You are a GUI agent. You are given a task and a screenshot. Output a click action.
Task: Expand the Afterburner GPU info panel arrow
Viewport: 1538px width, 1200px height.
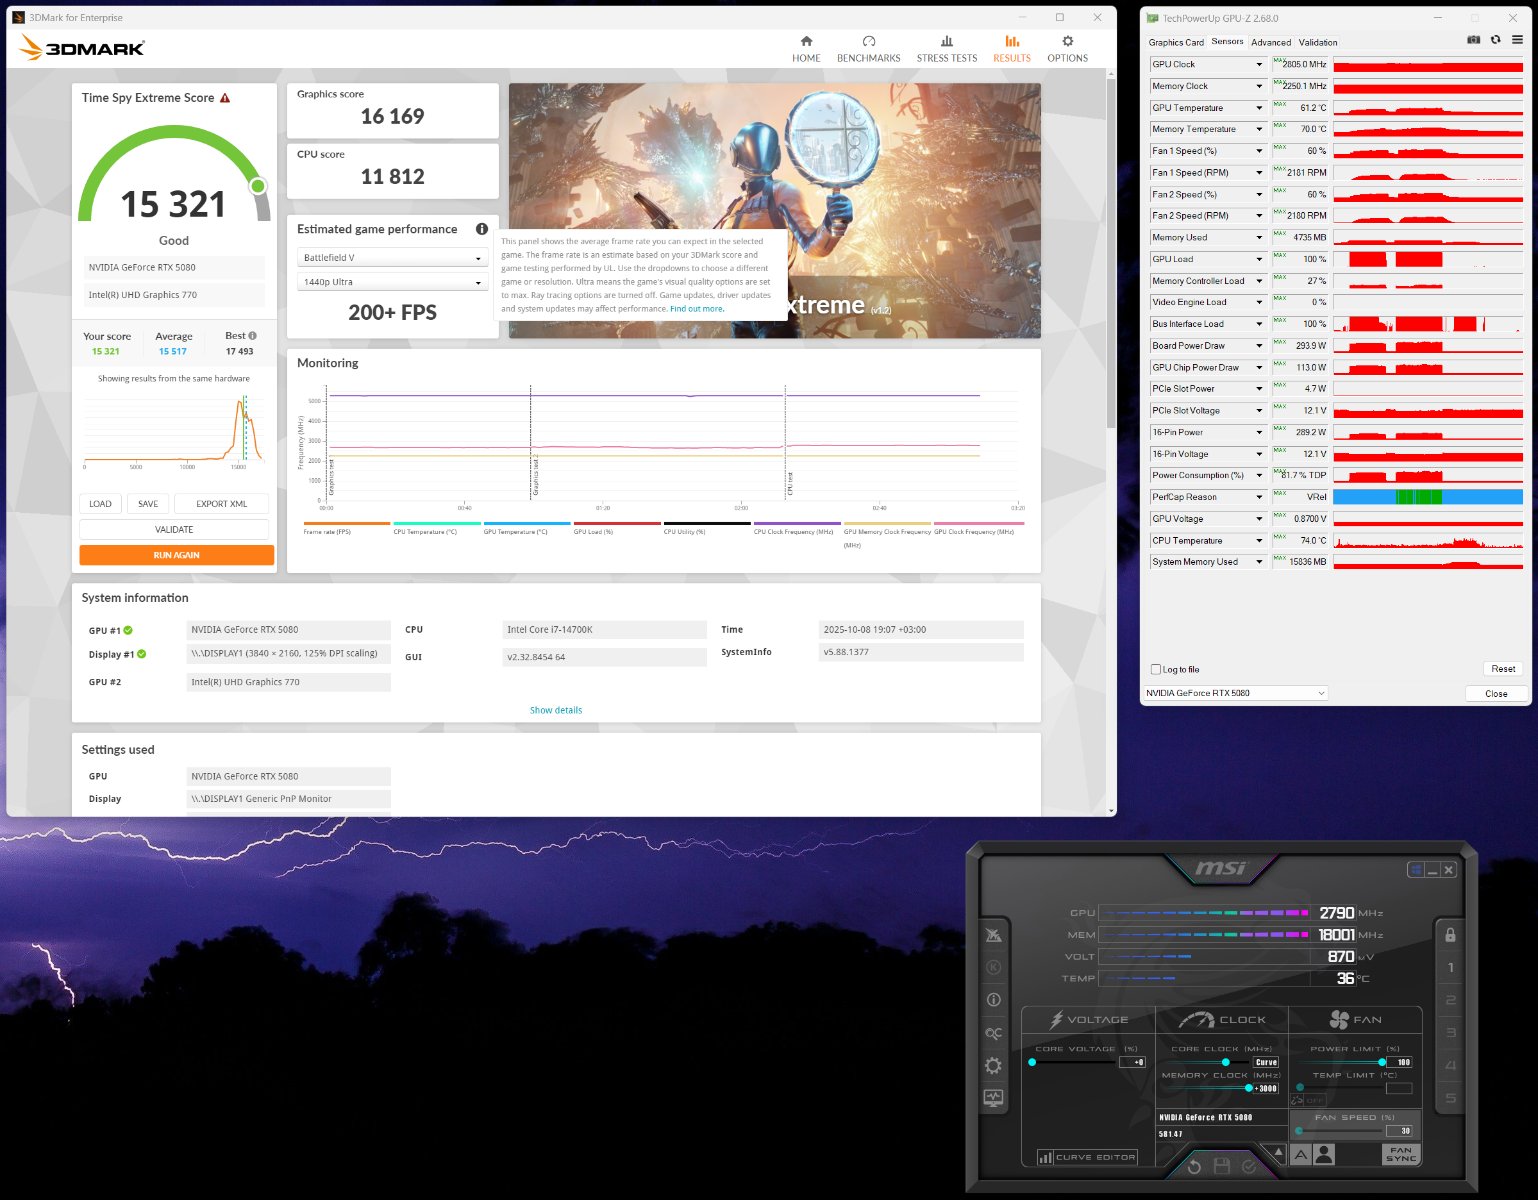(1277, 1152)
